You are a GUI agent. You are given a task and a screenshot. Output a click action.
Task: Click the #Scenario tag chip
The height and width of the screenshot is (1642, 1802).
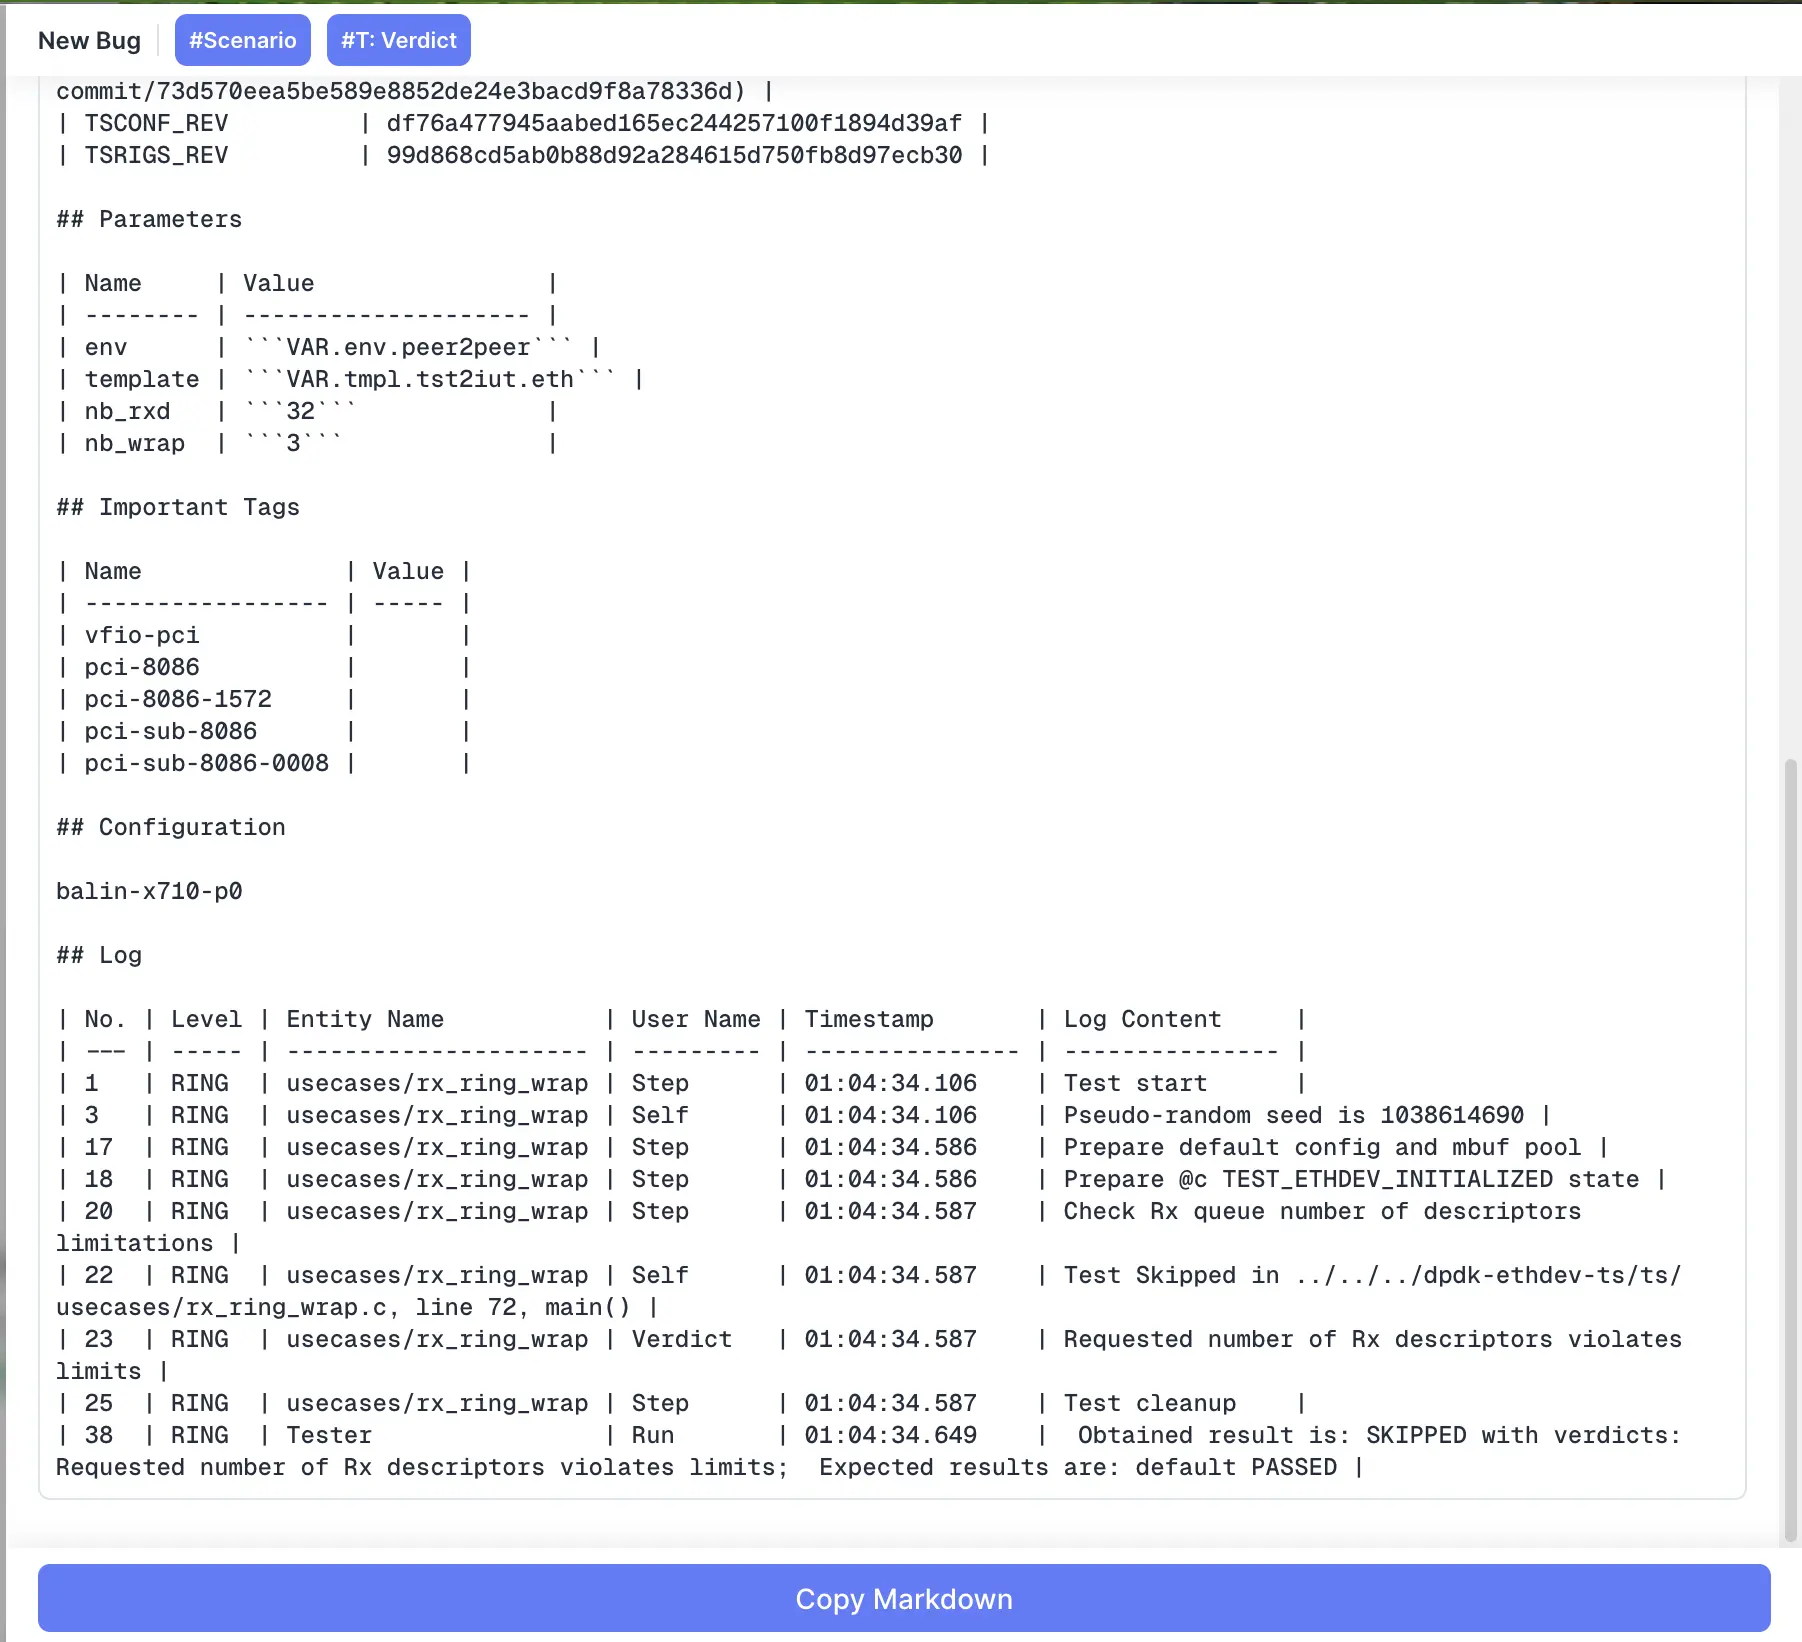242,40
